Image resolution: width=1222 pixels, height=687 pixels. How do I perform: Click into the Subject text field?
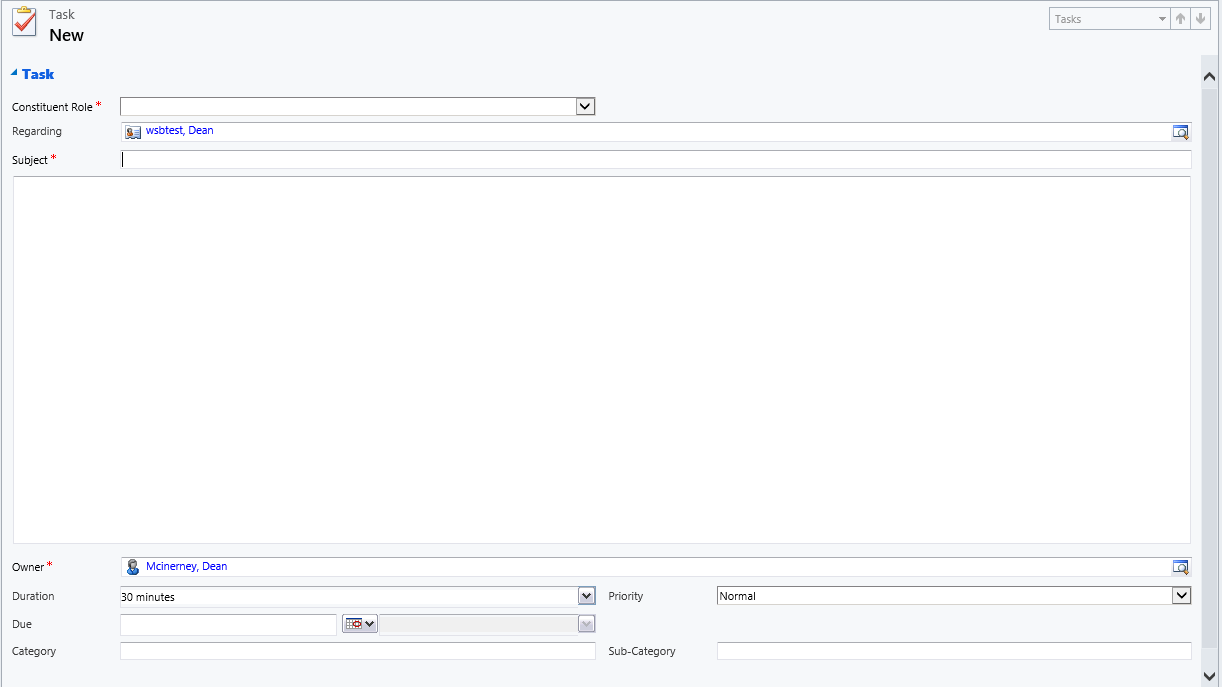655,160
